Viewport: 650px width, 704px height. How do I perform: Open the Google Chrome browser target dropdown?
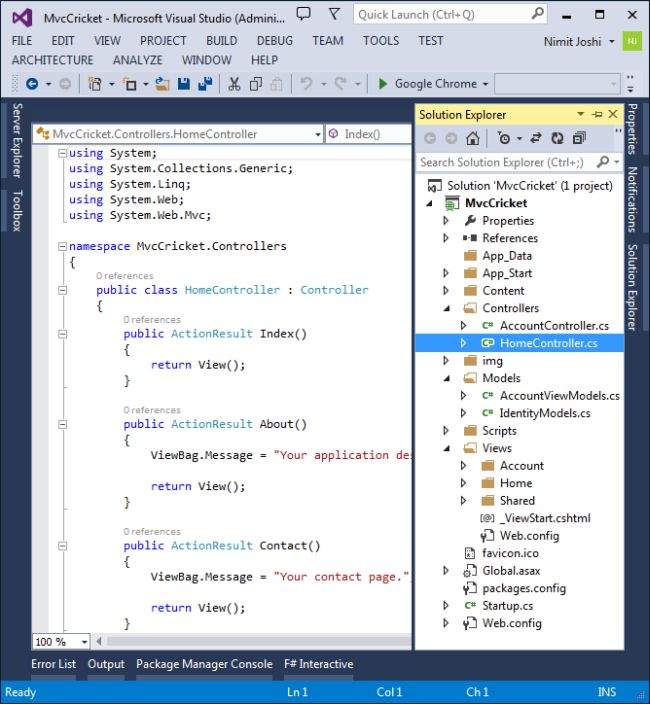(485, 84)
